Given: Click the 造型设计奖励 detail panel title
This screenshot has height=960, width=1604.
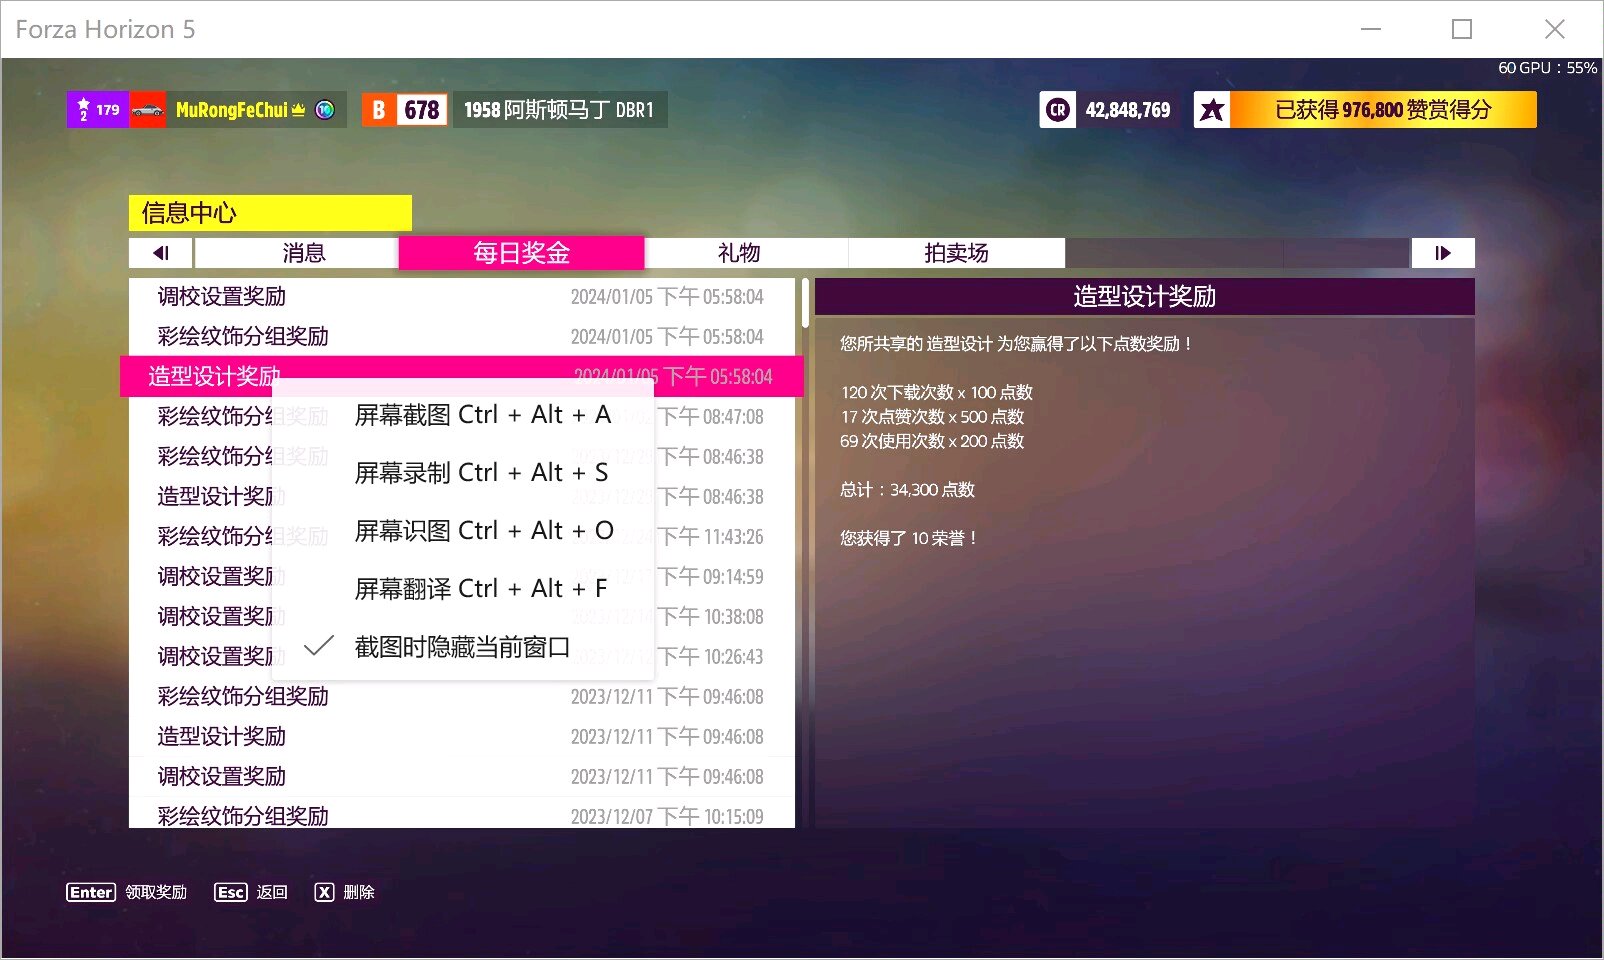Looking at the screenshot, I should tap(1144, 297).
